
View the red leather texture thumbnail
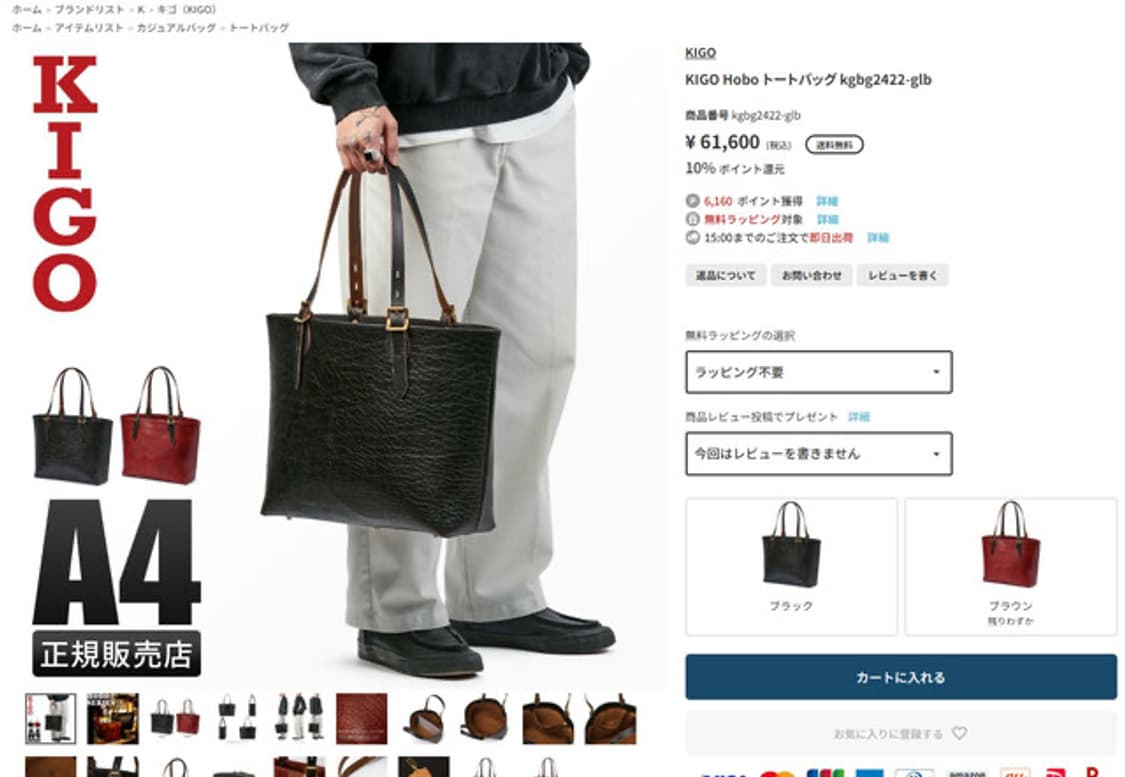(362, 718)
